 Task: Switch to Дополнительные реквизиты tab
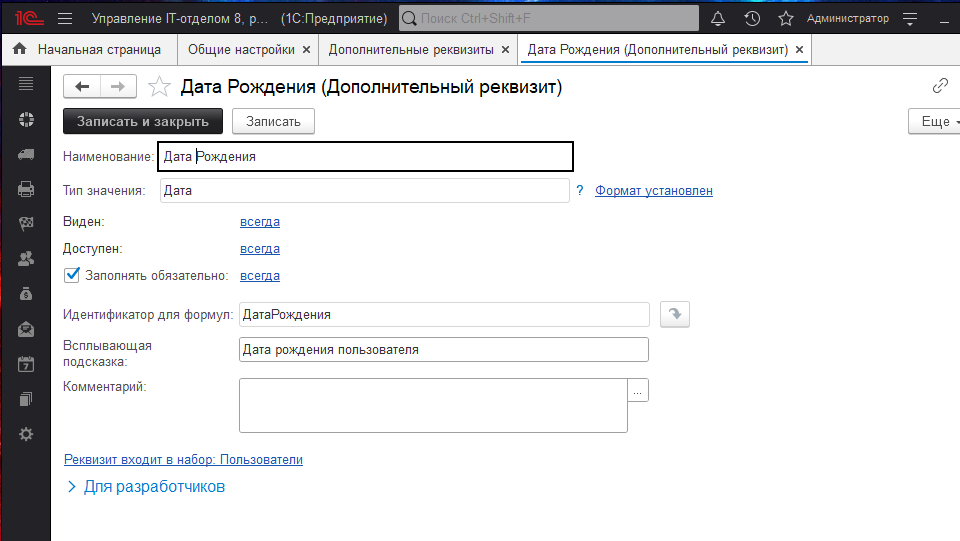[411, 49]
